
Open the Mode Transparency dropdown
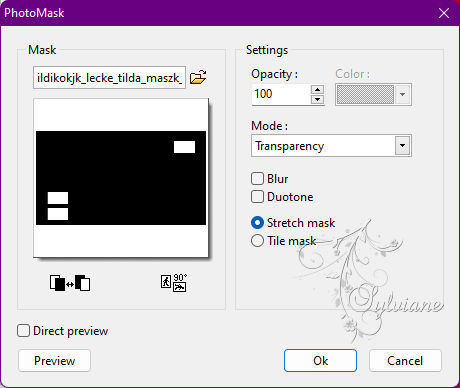point(331,146)
